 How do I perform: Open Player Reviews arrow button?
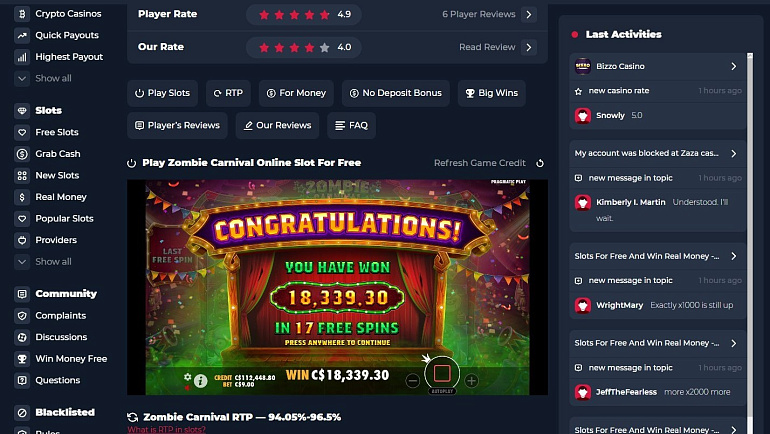(x=529, y=15)
